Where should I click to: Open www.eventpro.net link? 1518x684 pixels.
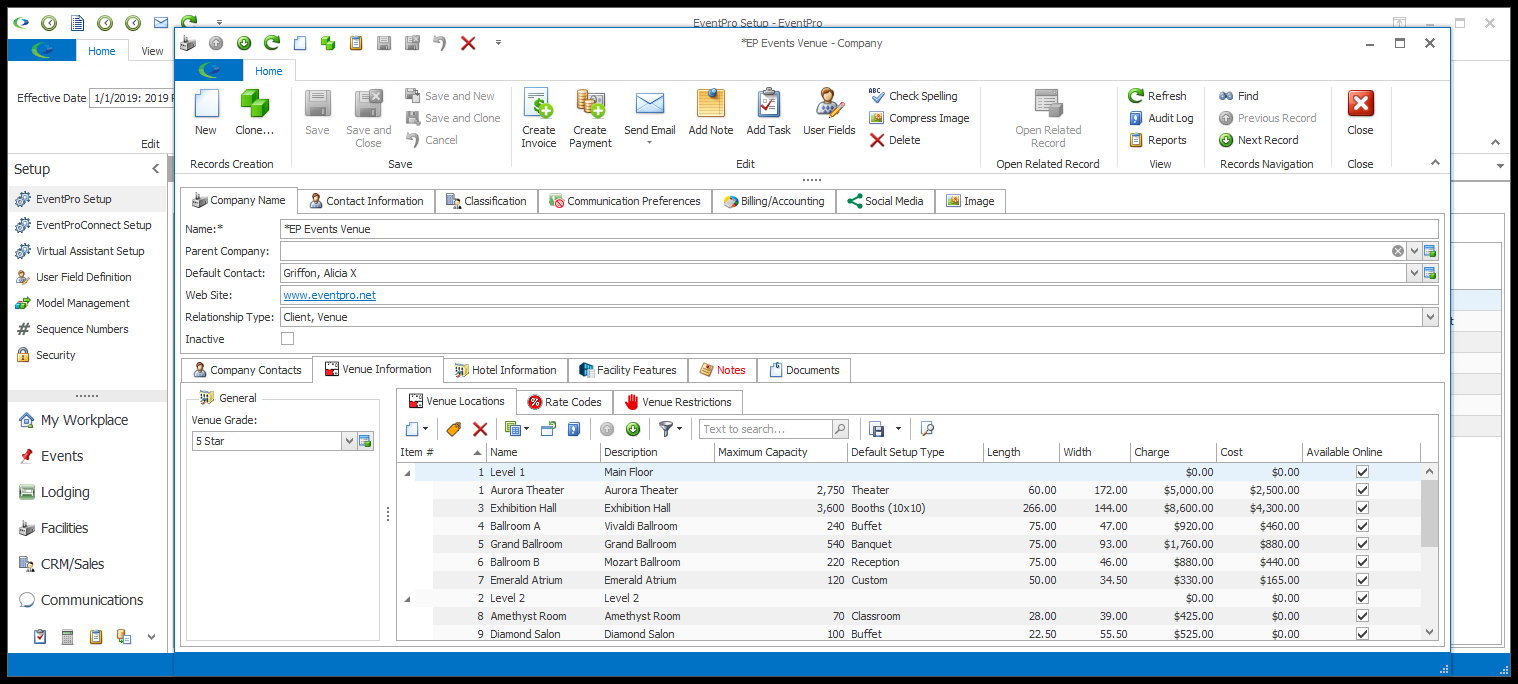(x=330, y=295)
